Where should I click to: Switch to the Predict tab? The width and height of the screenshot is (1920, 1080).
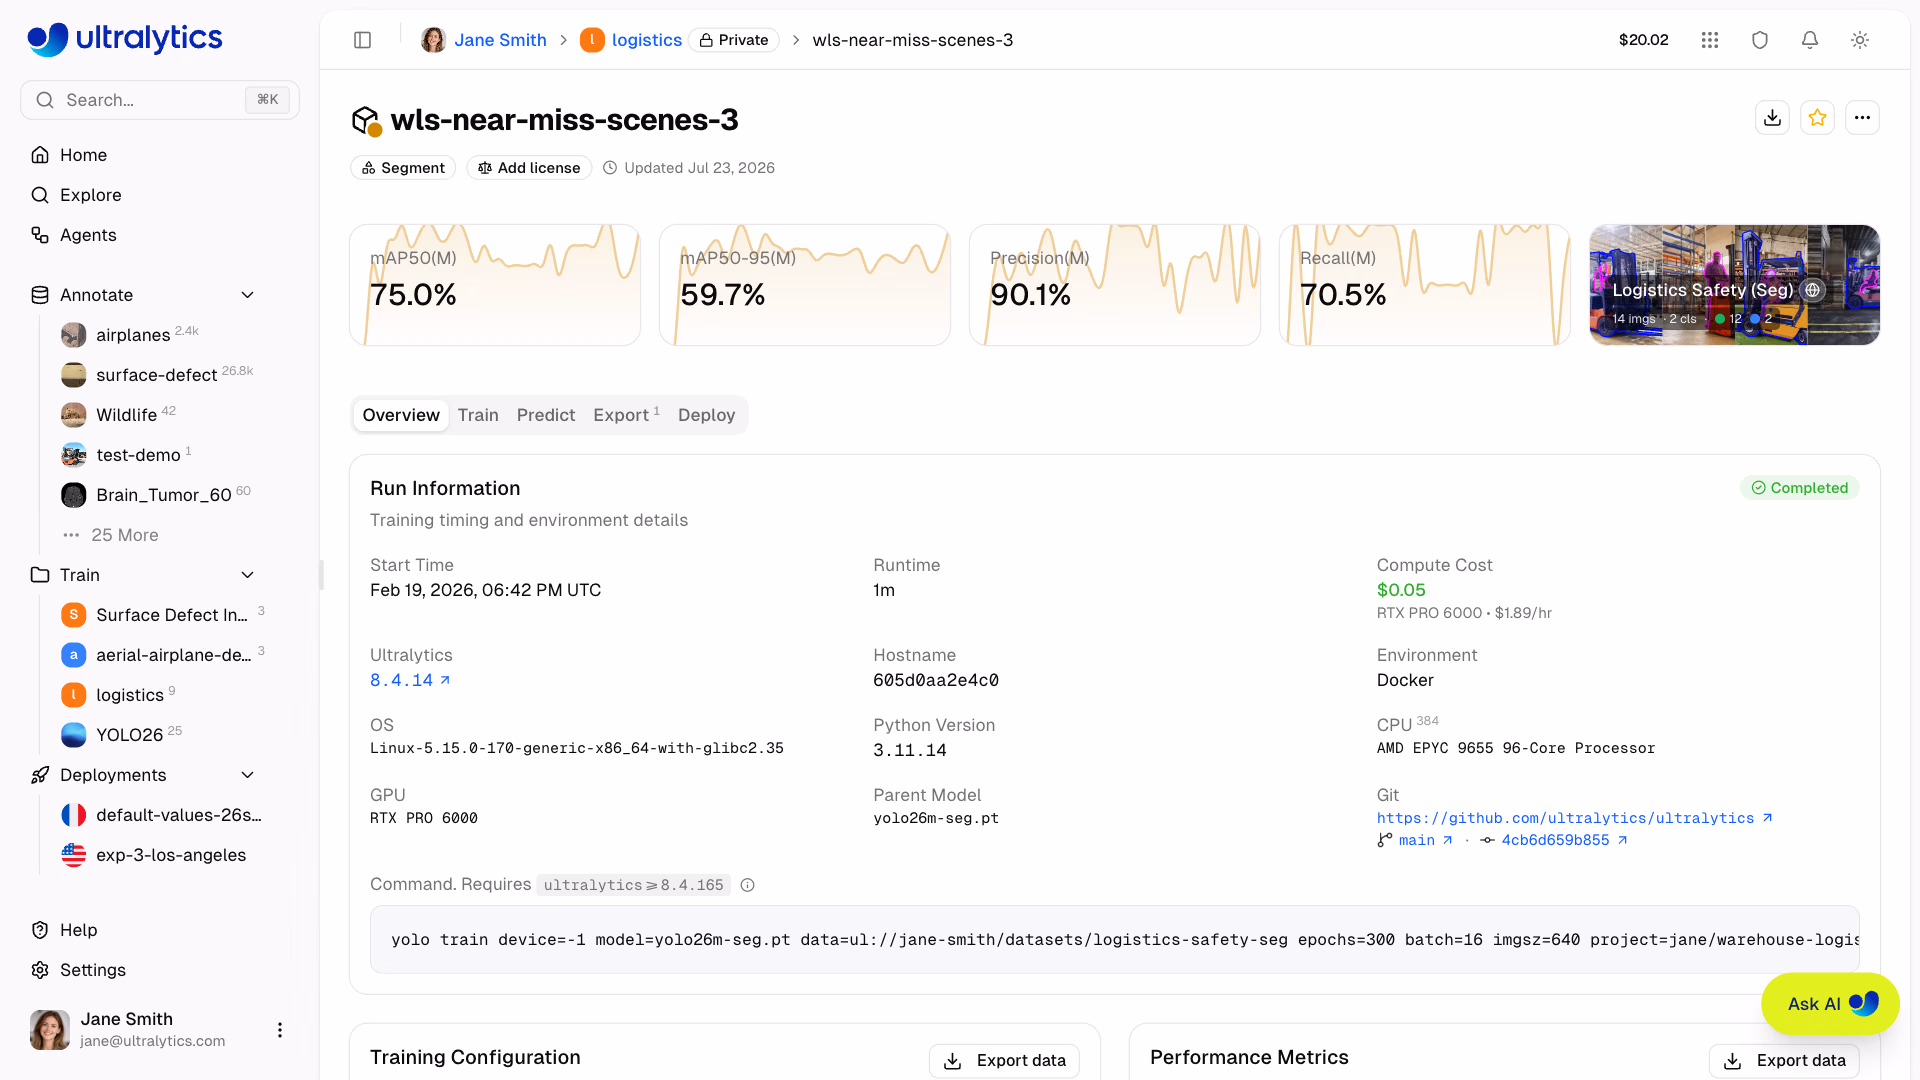click(546, 415)
